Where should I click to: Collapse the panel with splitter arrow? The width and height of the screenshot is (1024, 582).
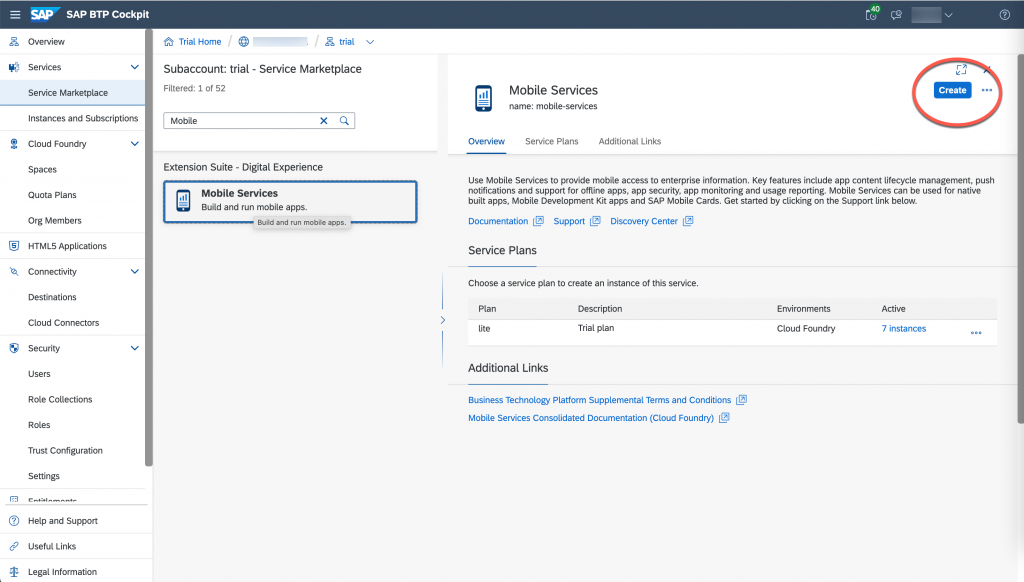pos(443,320)
